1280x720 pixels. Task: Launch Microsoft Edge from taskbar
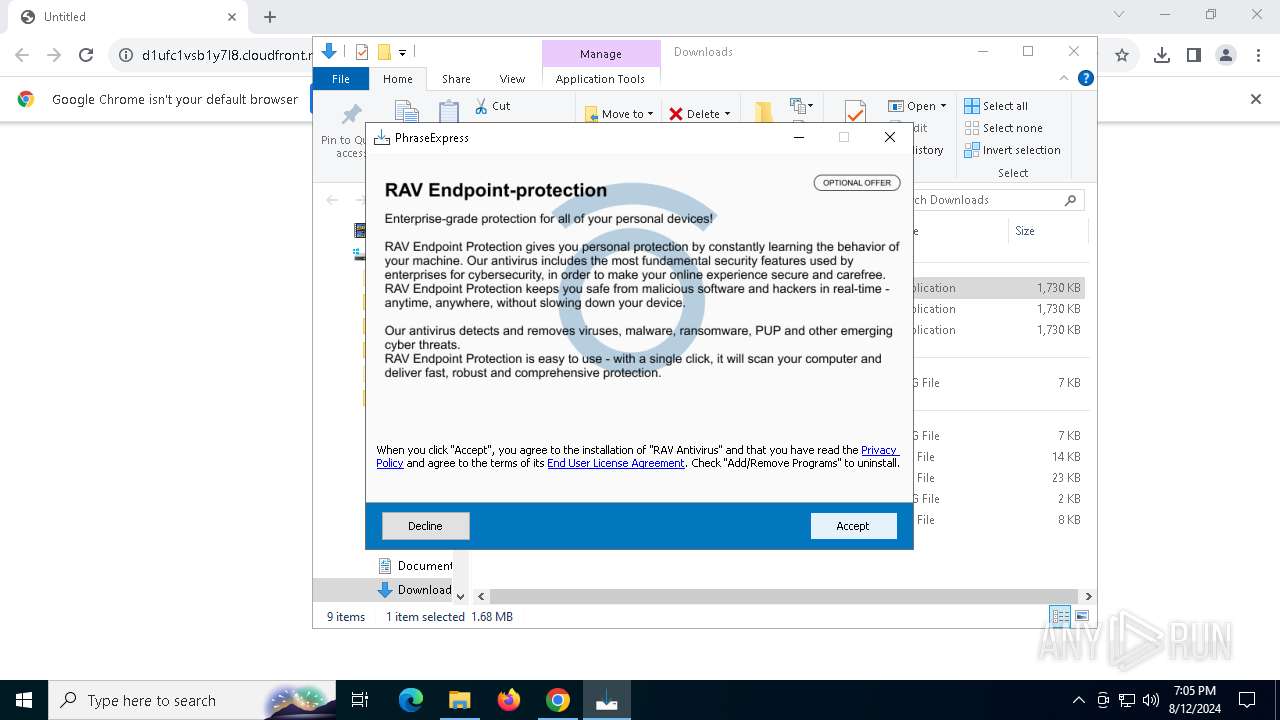[x=411, y=700]
